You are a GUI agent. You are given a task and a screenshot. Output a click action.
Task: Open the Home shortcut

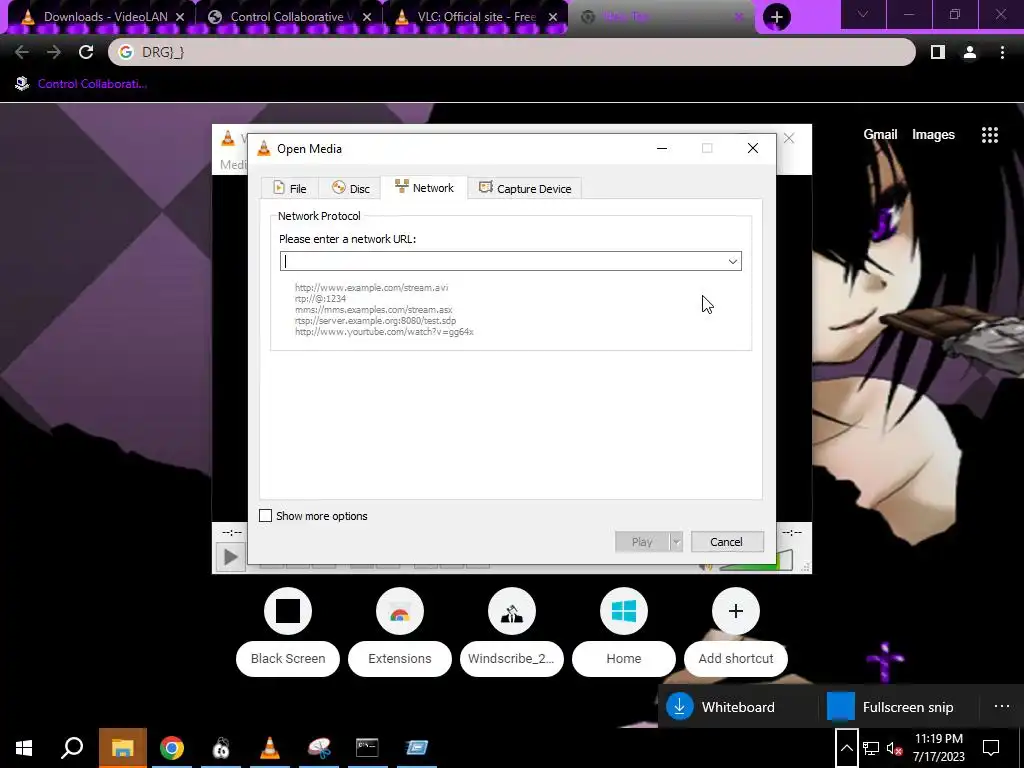tap(624, 631)
